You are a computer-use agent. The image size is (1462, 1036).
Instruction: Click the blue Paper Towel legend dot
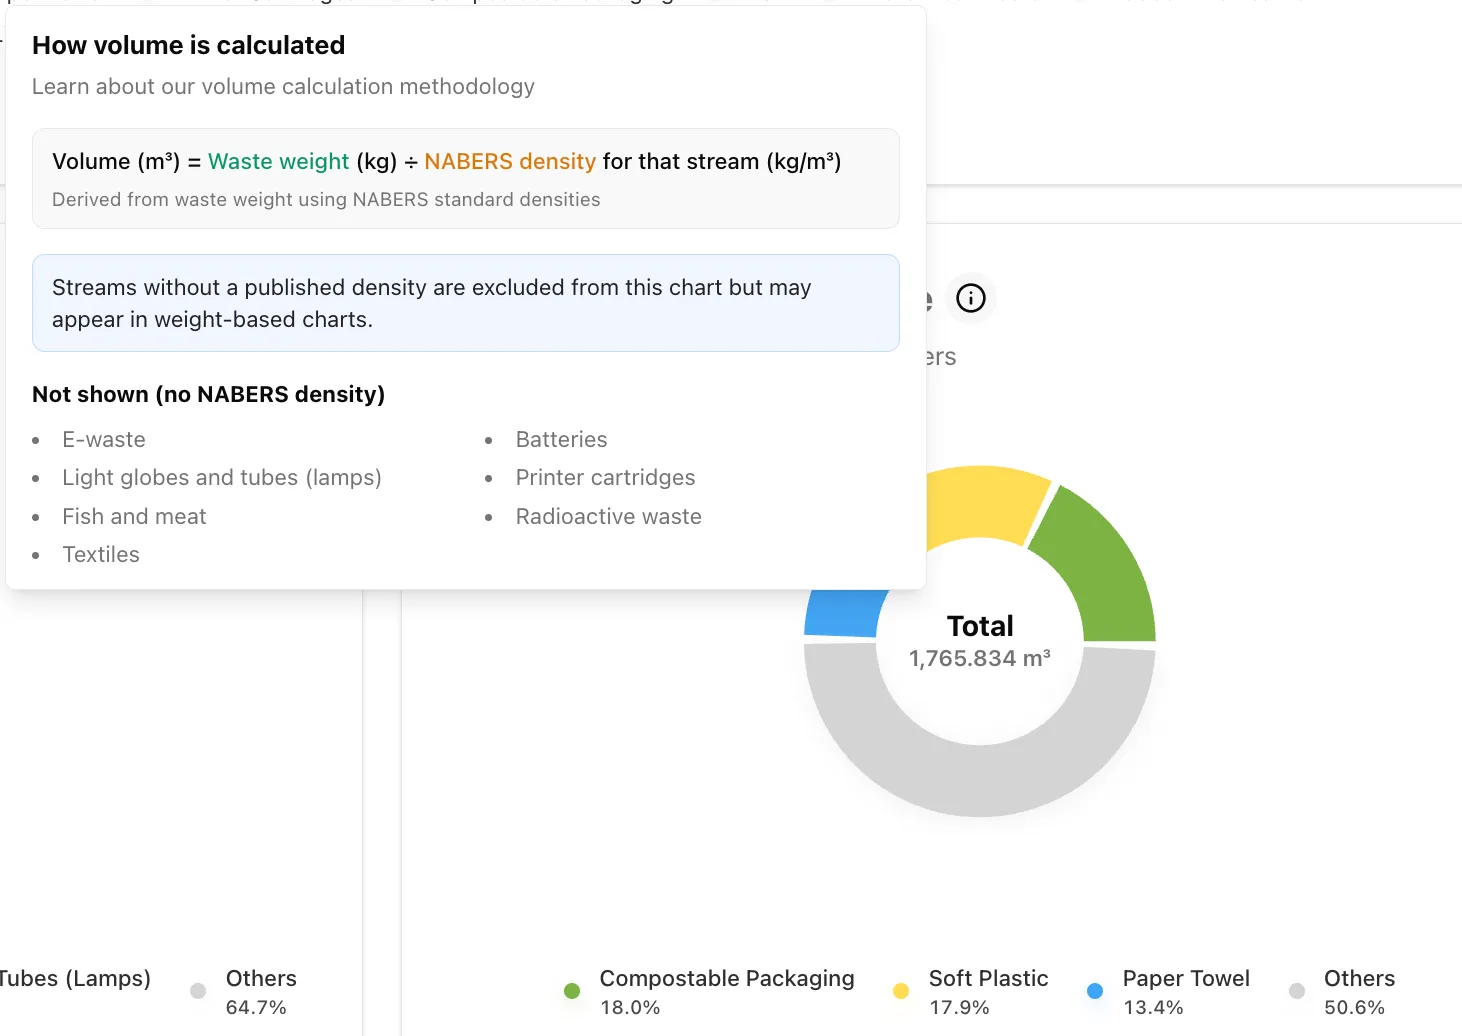click(1095, 991)
